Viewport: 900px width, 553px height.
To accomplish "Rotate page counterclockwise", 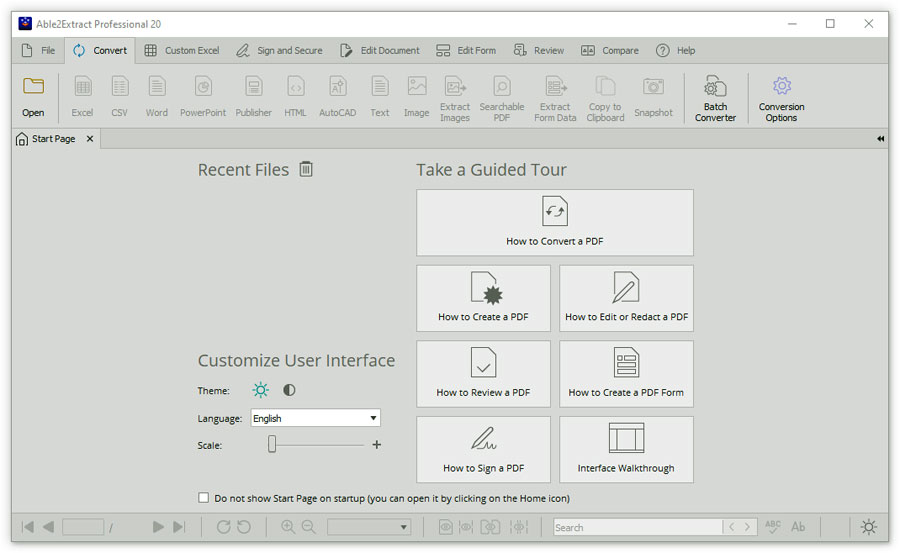I will (244, 527).
